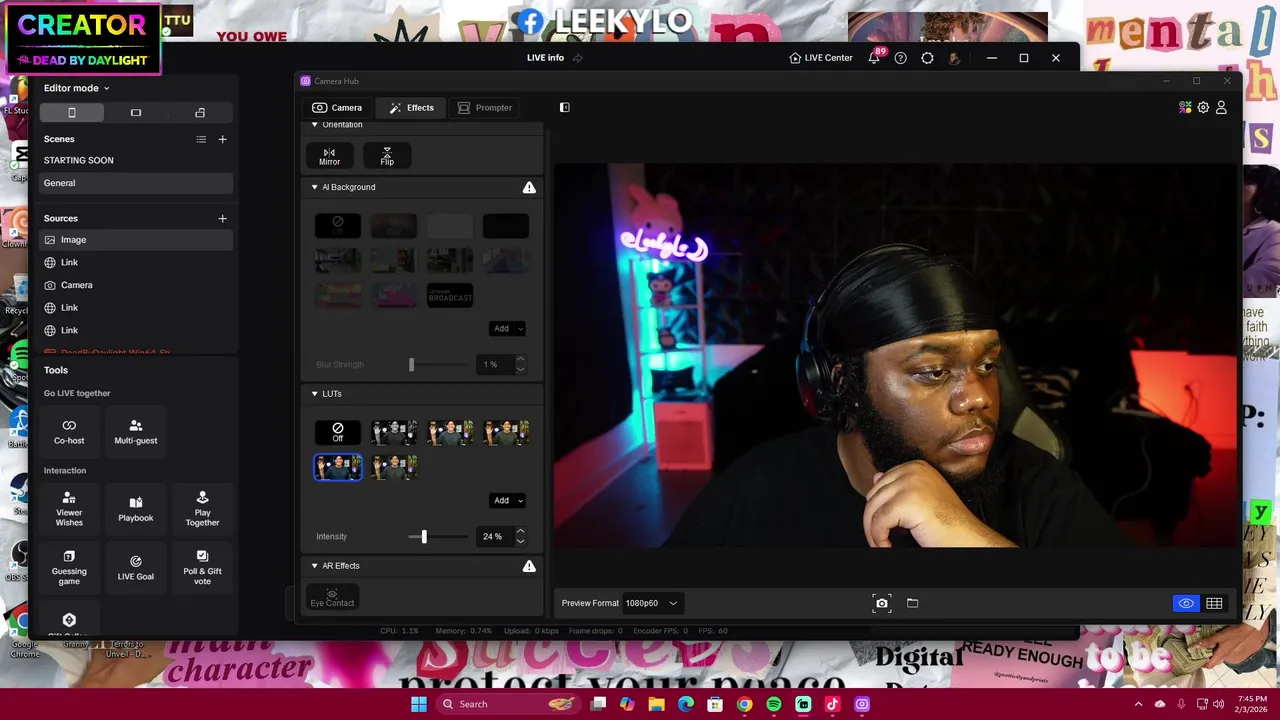Viewport: 1280px width, 720px height.
Task: Open the help question mark icon
Action: [x=900, y=58]
